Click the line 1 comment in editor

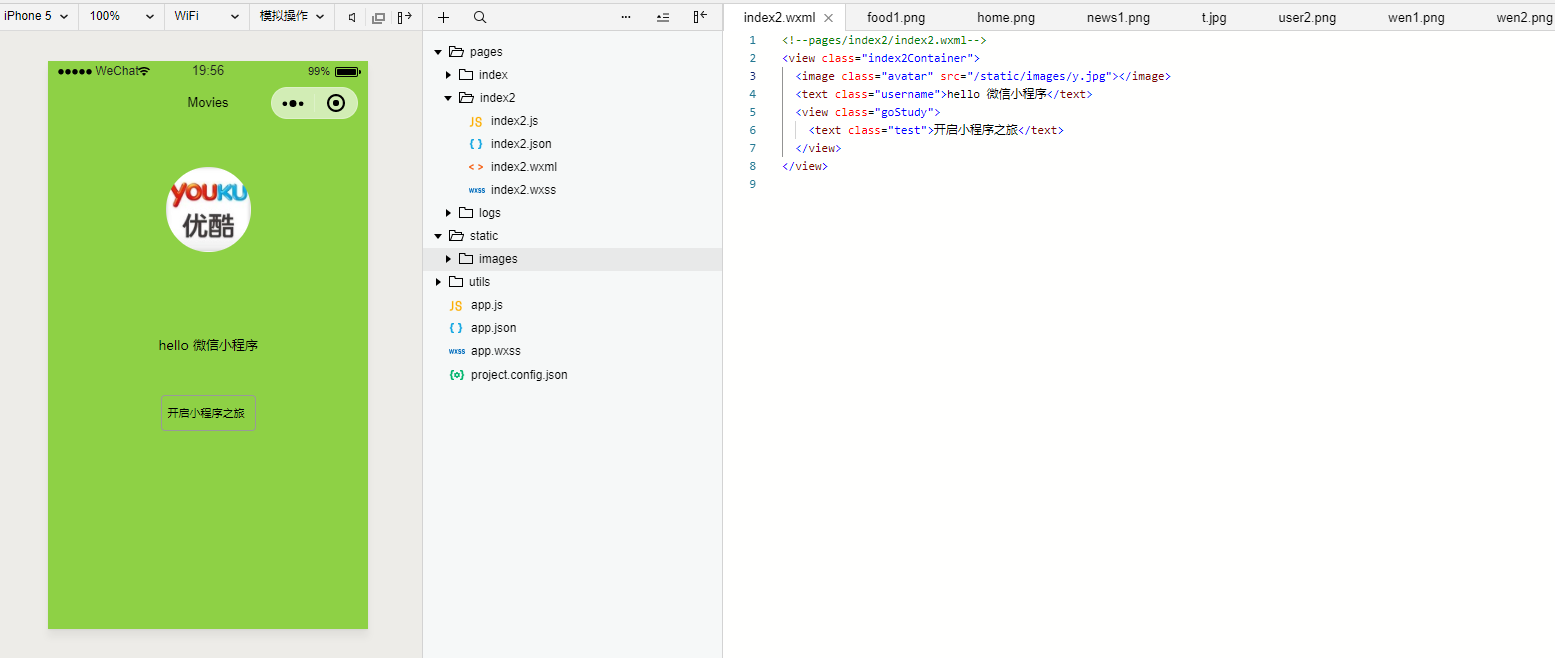pos(884,40)
